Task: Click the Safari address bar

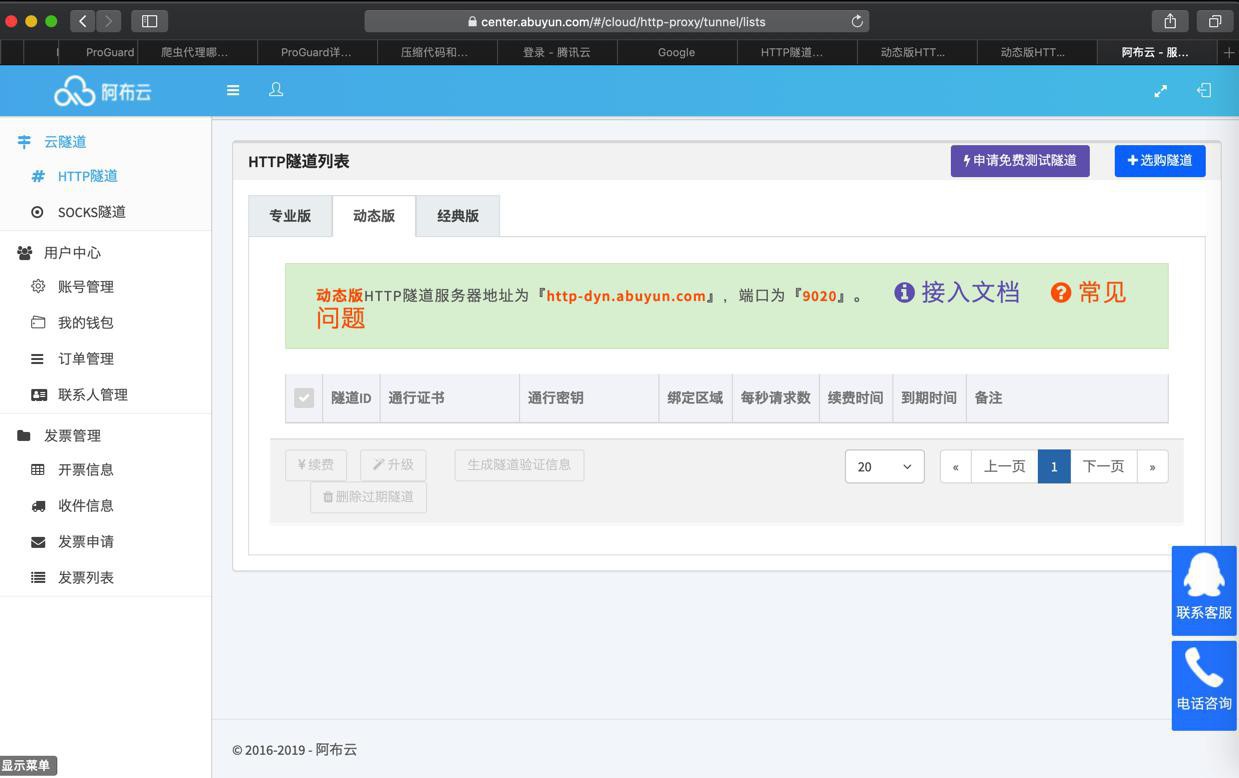Action: tap(617, 21)
